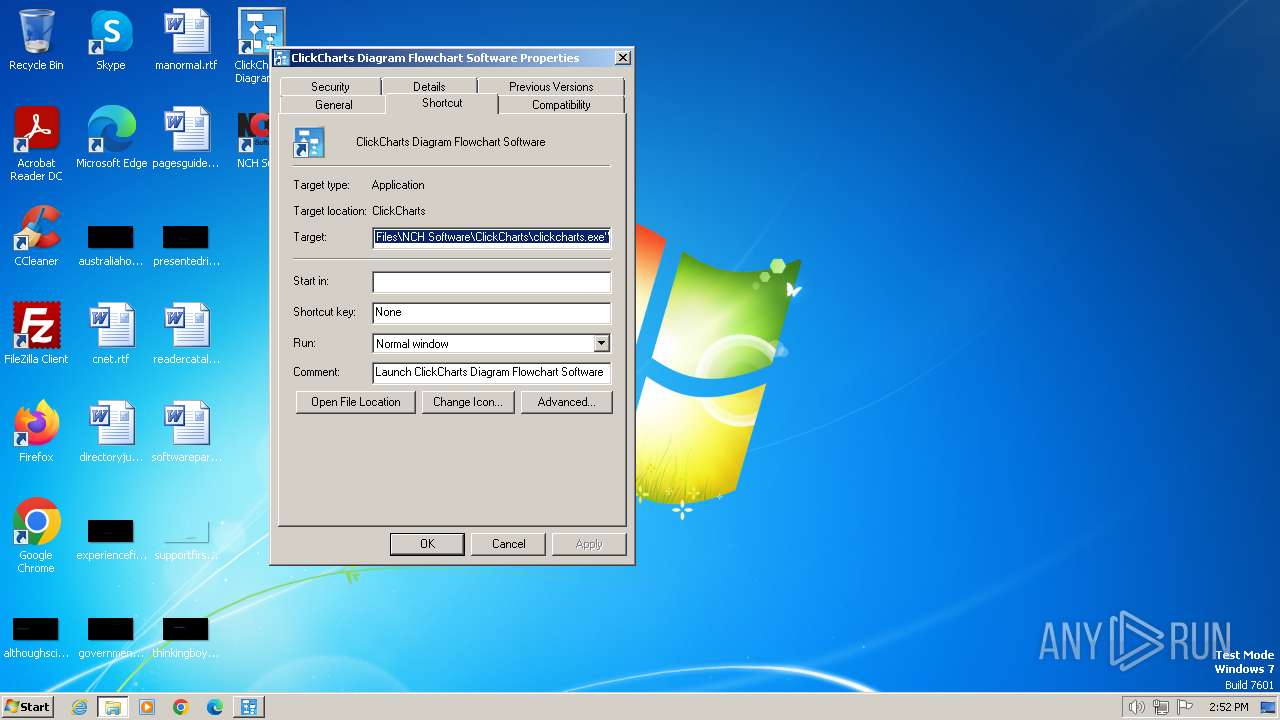1280x720 pixels.
Task: Click the Show desktop button
Action: [x=1269, y=707]
